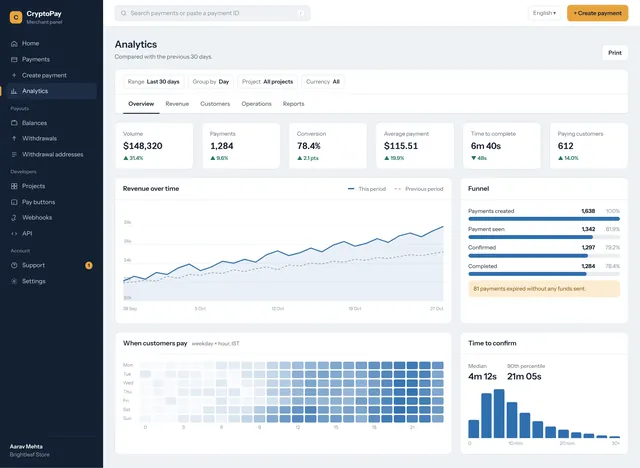
Task: Click the 90th percentile 21m 05s value
Action: click(524, 376)
